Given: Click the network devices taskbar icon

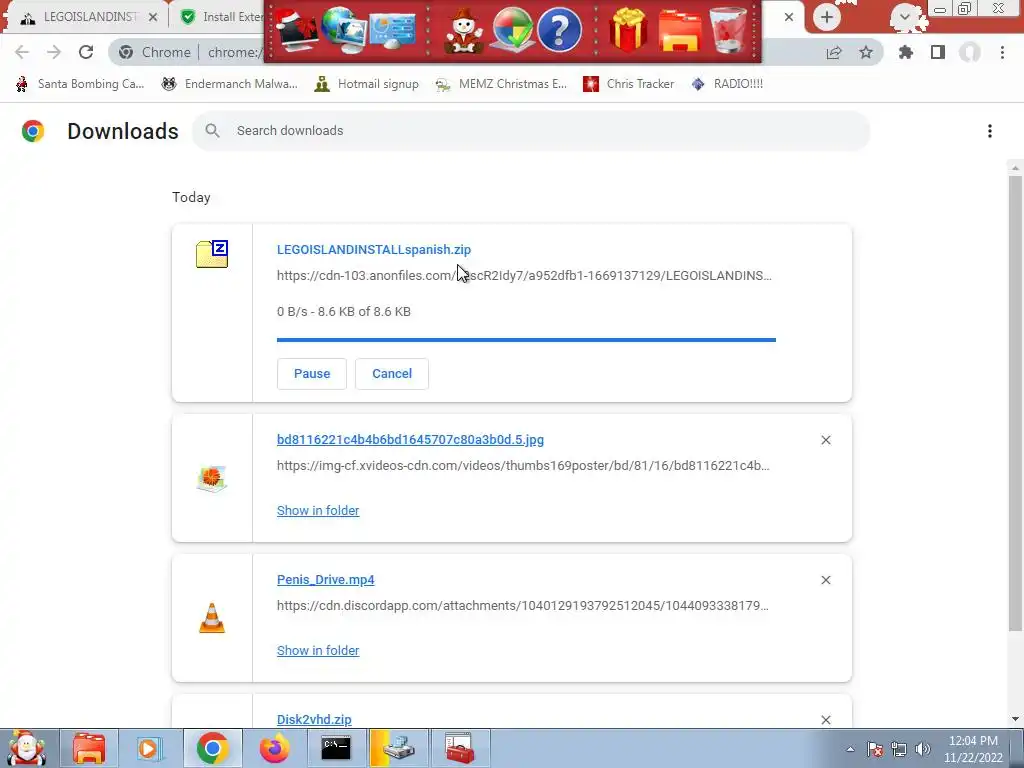Looking at the screenshot, I should click(x=398, y=748).
